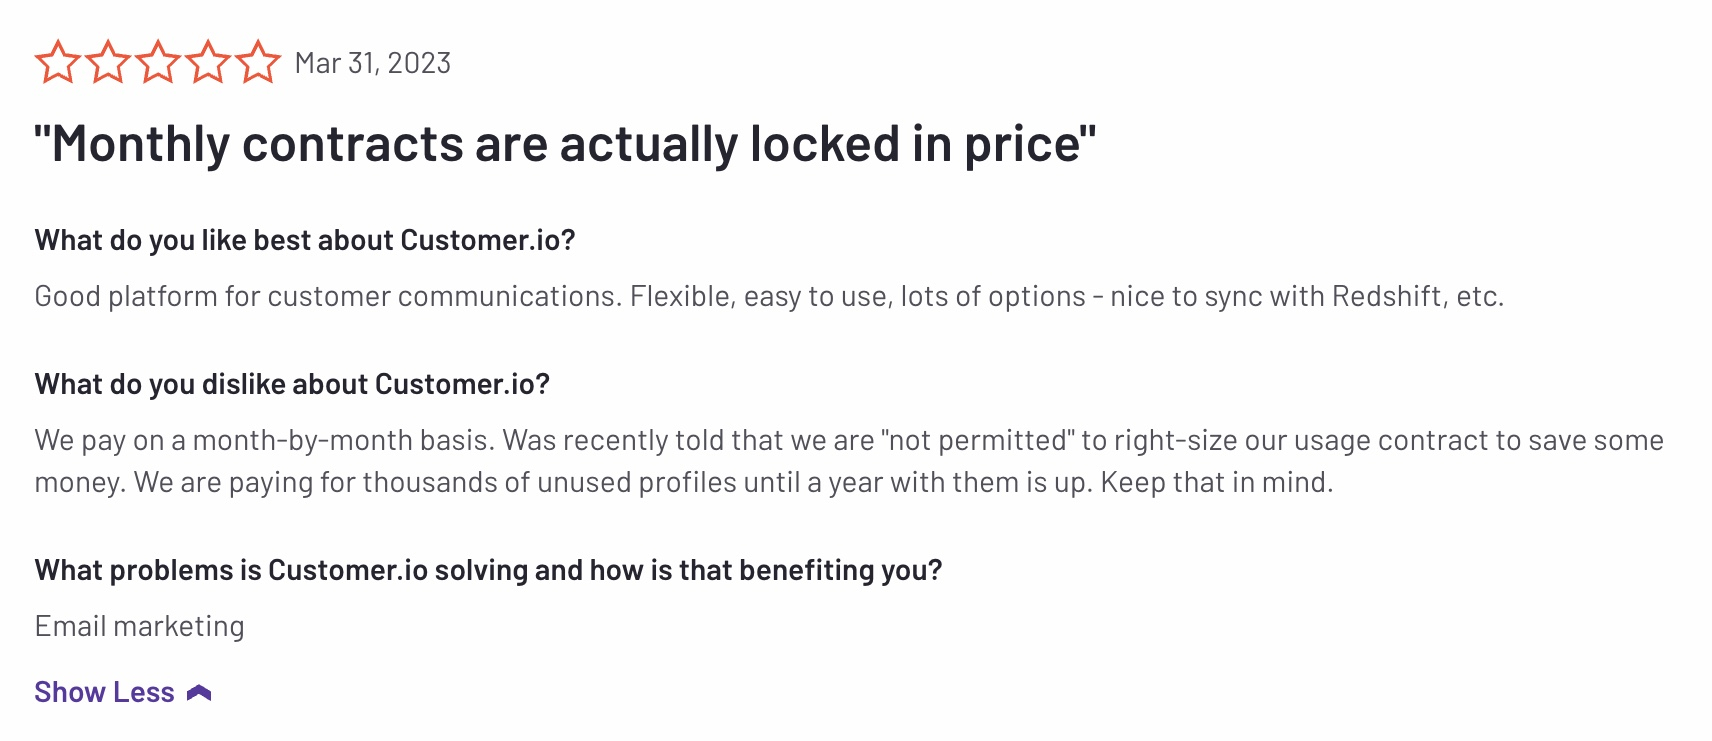
Task: Select the fifth star in the rating row
Action: 259,62
